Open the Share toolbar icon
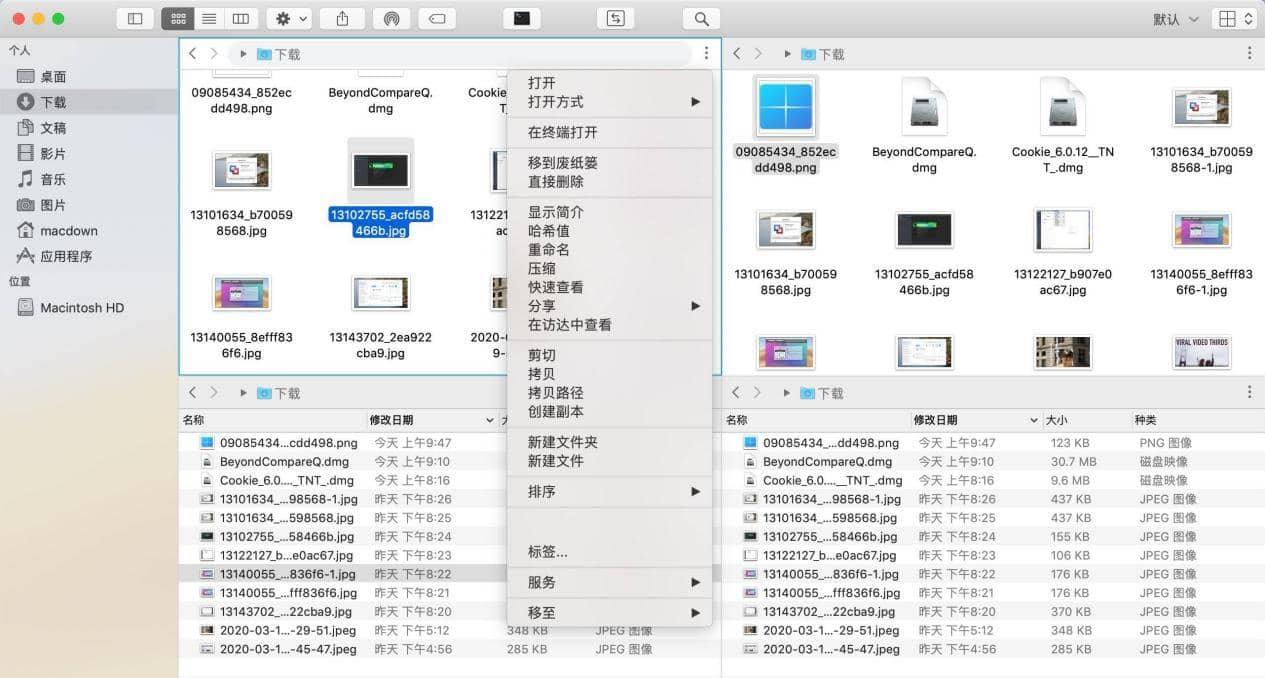Screen dimensions: 1265x678 (x=343, y=17)
